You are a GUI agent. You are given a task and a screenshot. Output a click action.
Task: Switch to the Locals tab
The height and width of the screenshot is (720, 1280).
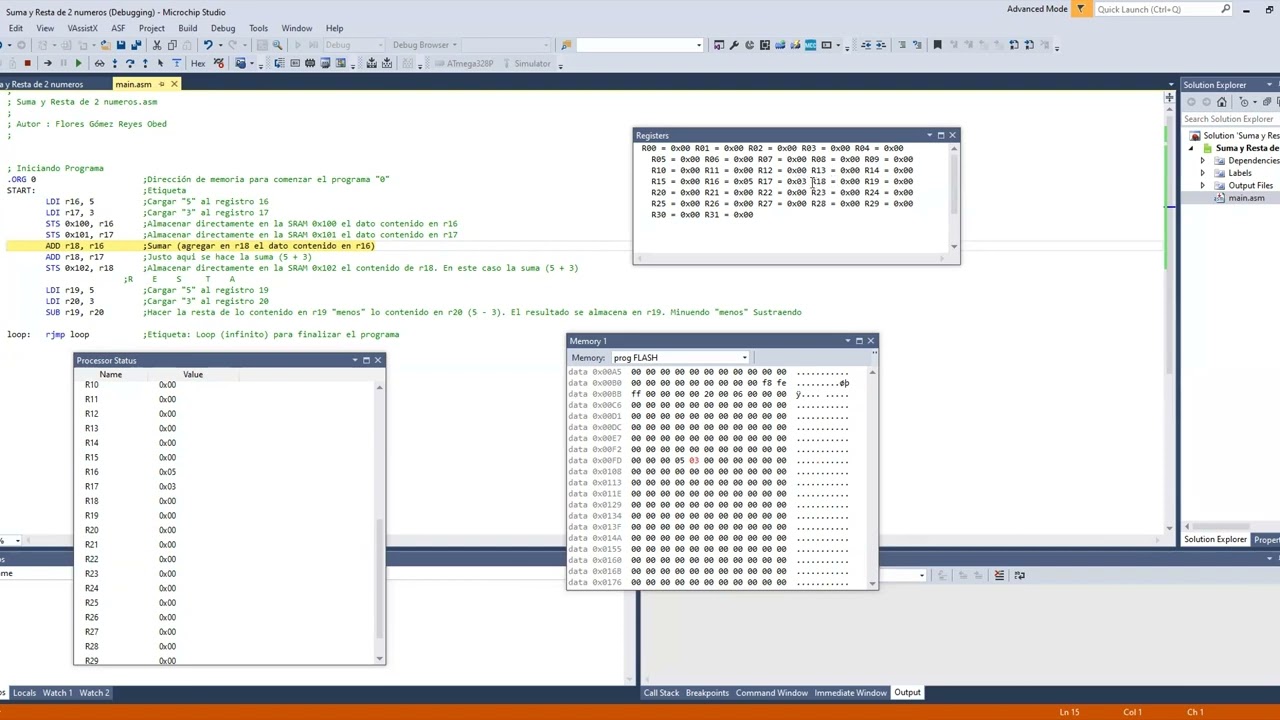pyautogui.click(x=24, y=692)
